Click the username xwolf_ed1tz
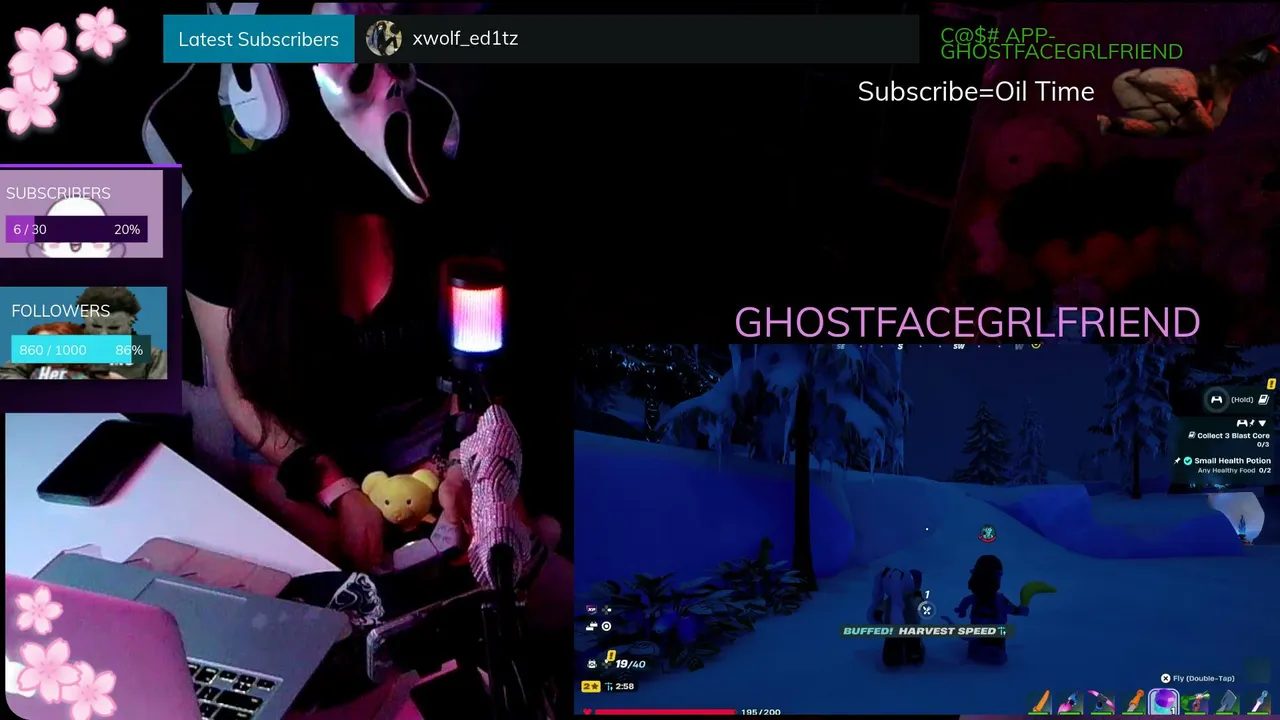Screen dimensions: 1280x720 (x=465, y=38)
